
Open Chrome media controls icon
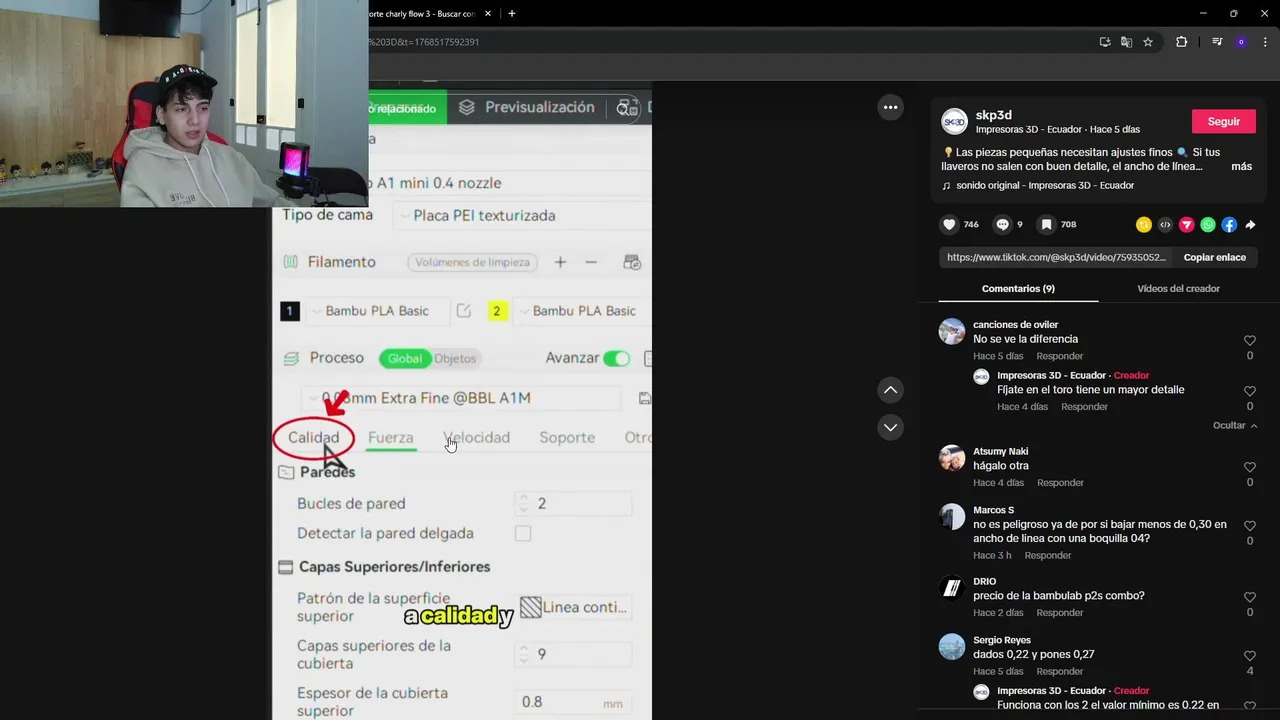(1217, 42)
